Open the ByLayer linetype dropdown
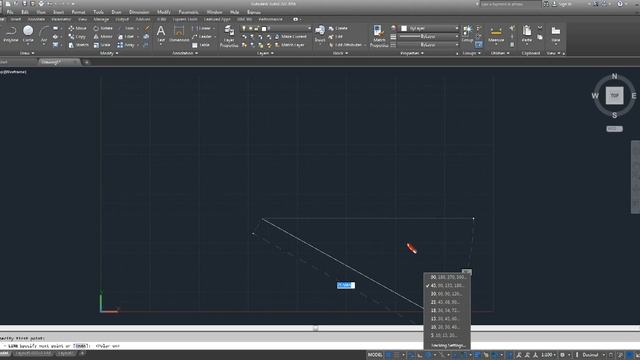Screen dimensions: 640x360 tap(429, 44)
